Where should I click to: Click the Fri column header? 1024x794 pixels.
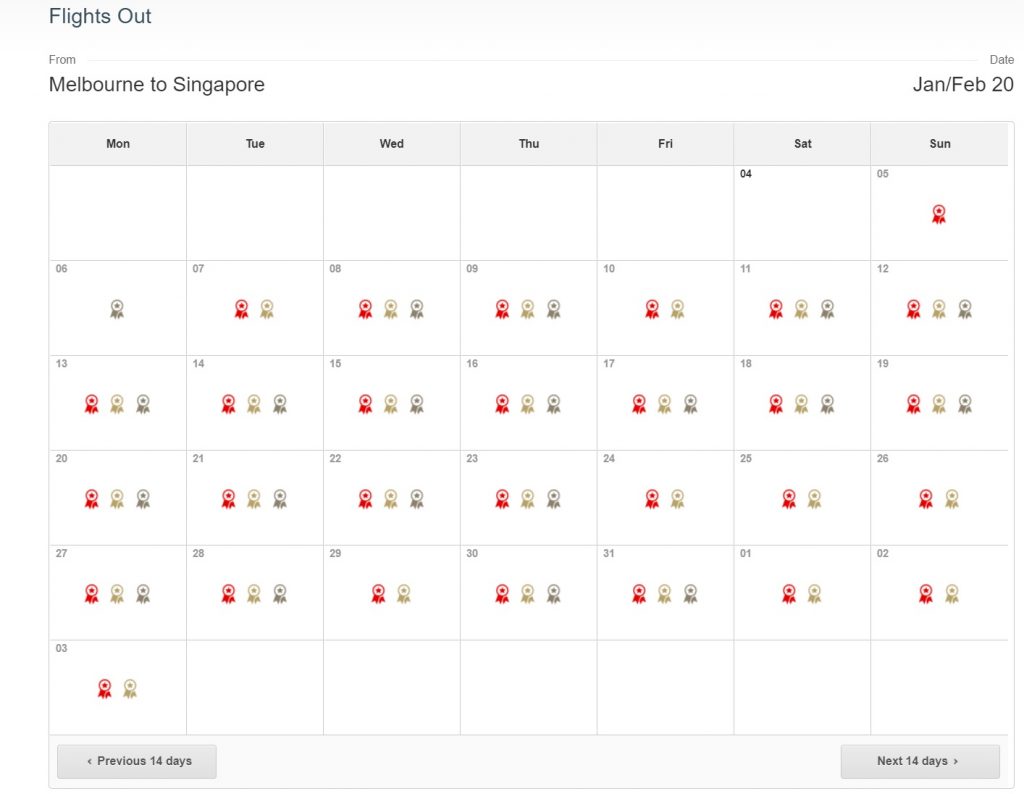(665, 144)
